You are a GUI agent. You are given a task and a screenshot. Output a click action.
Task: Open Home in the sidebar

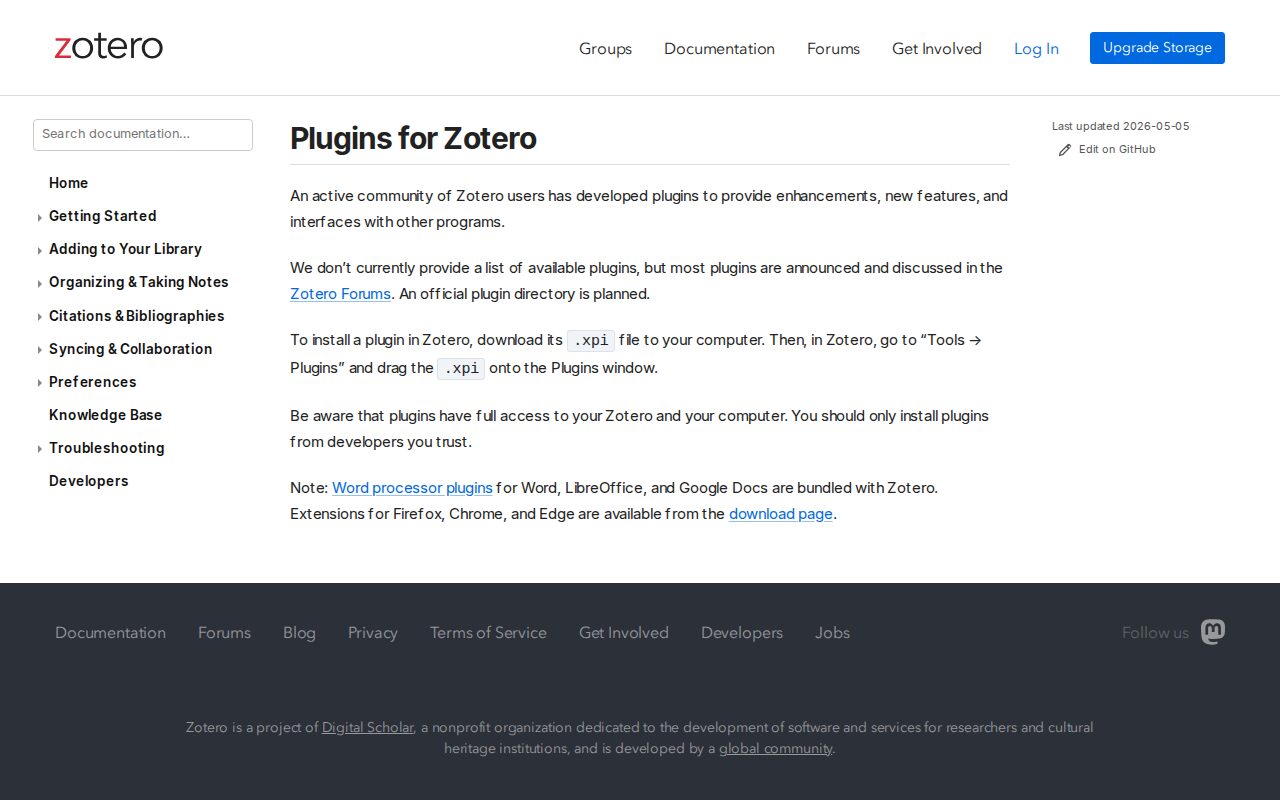point(68,183)
